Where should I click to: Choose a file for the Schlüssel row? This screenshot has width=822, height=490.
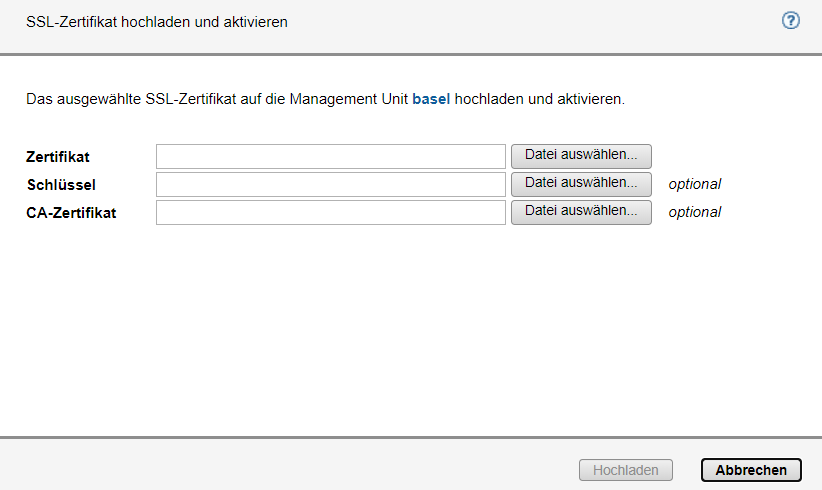coord(581,184)
